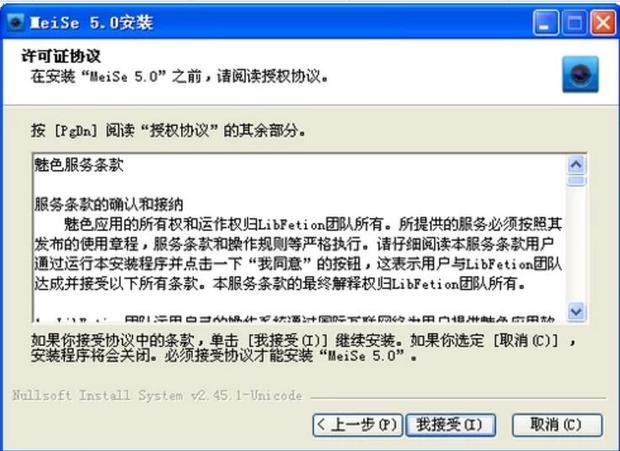Click inside the license agreement text box
This screenshot has width=620, height=451.
pyautogui.click(x=300, y=237)
